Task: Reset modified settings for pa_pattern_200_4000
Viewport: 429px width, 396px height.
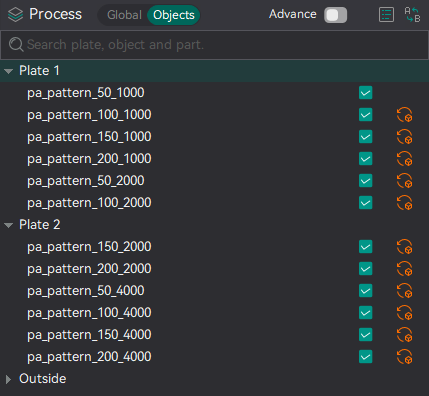Action: click(x=404, y=357)
